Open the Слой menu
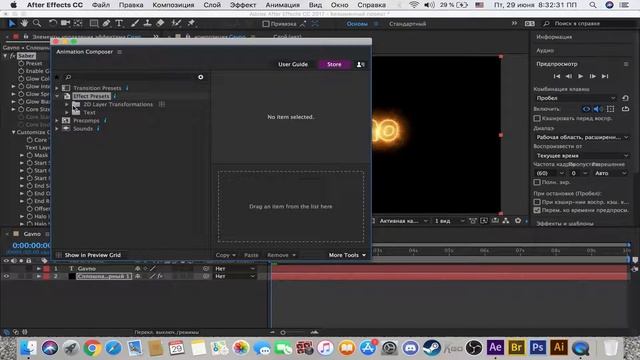 [212, 5]
